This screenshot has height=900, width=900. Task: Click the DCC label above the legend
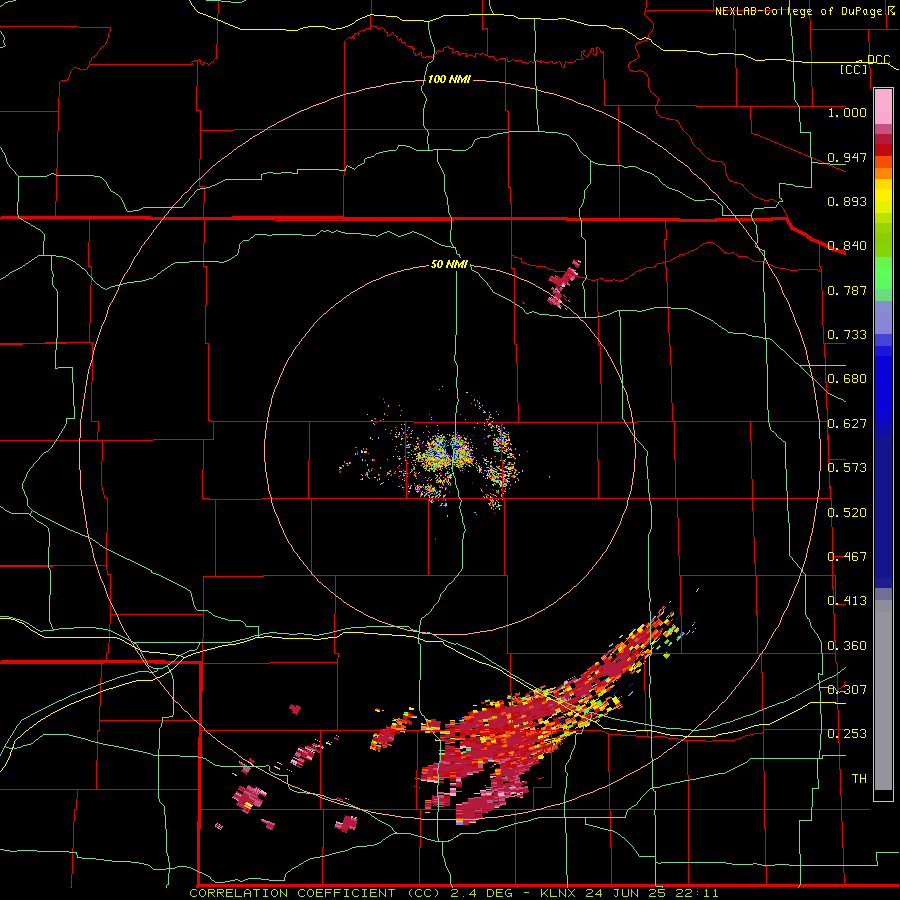(x=878, y=60)
